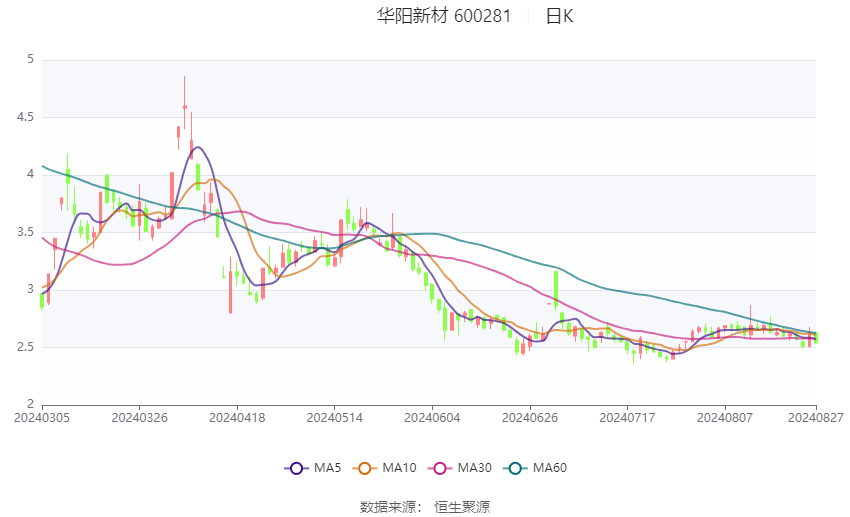
Task: Click the 20240626 date axis label
Action: 530,418
